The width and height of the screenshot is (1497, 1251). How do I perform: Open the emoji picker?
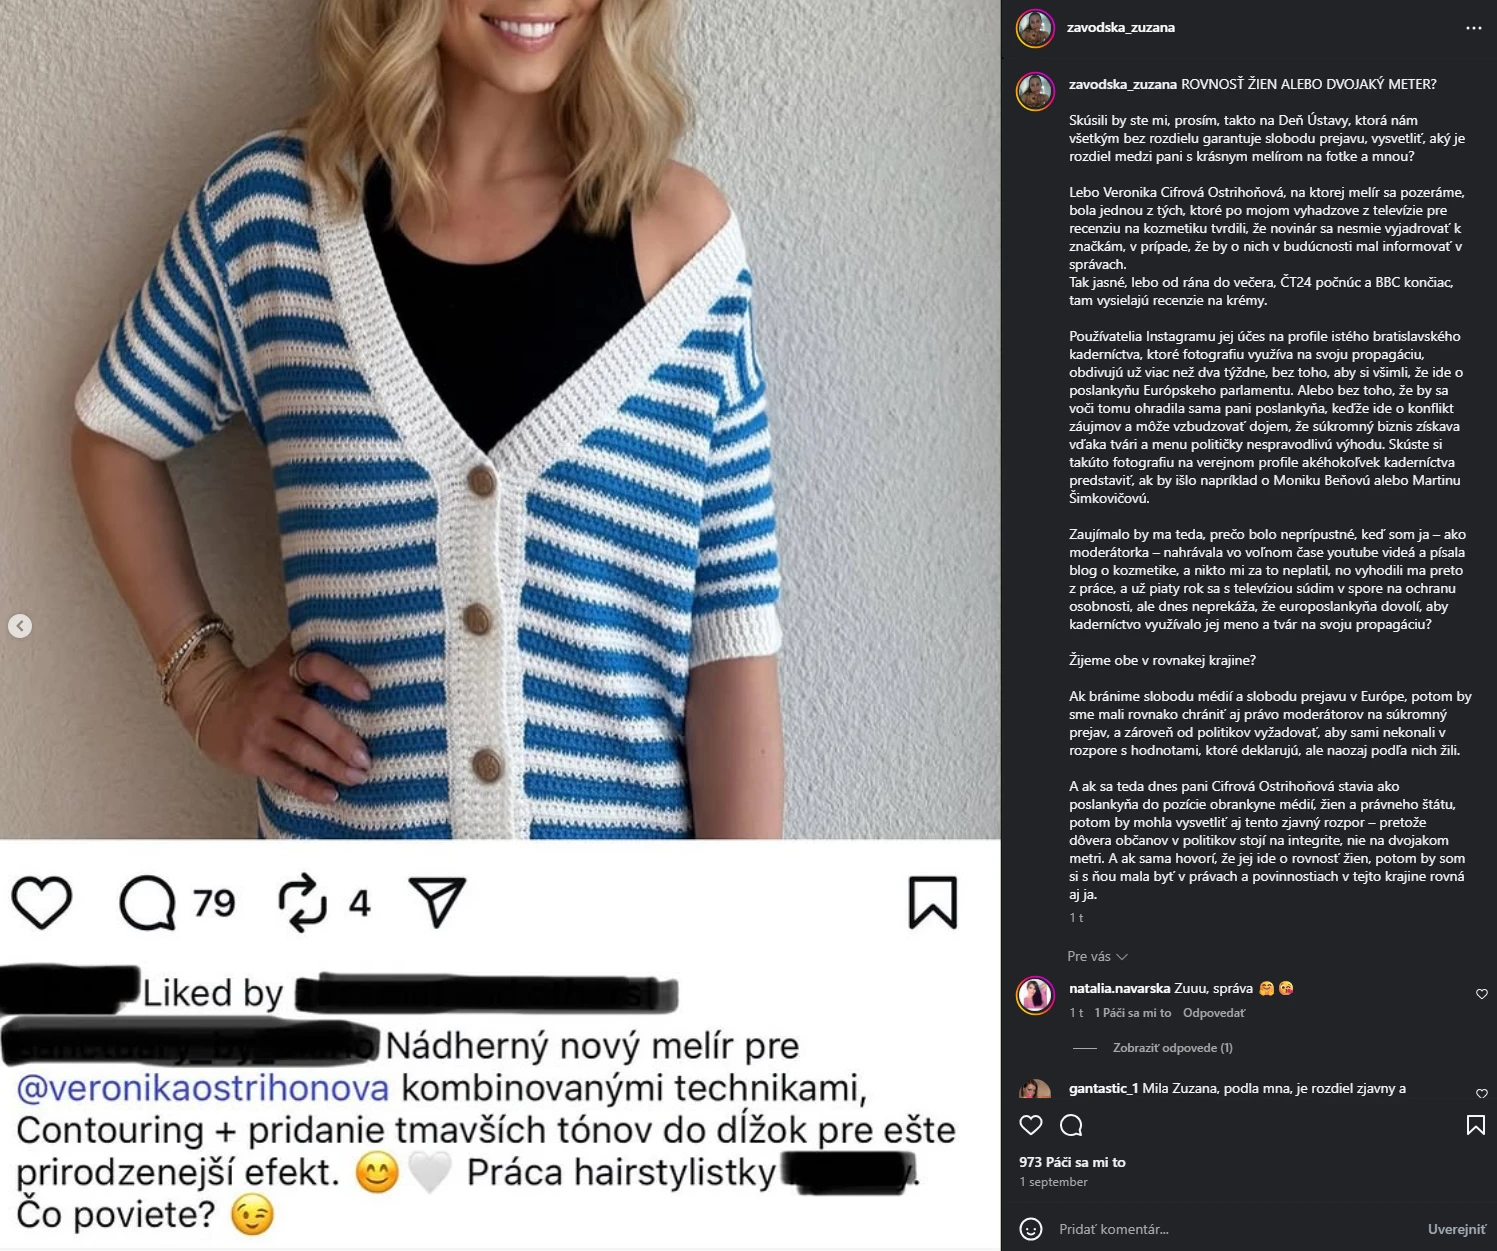1031,1229
